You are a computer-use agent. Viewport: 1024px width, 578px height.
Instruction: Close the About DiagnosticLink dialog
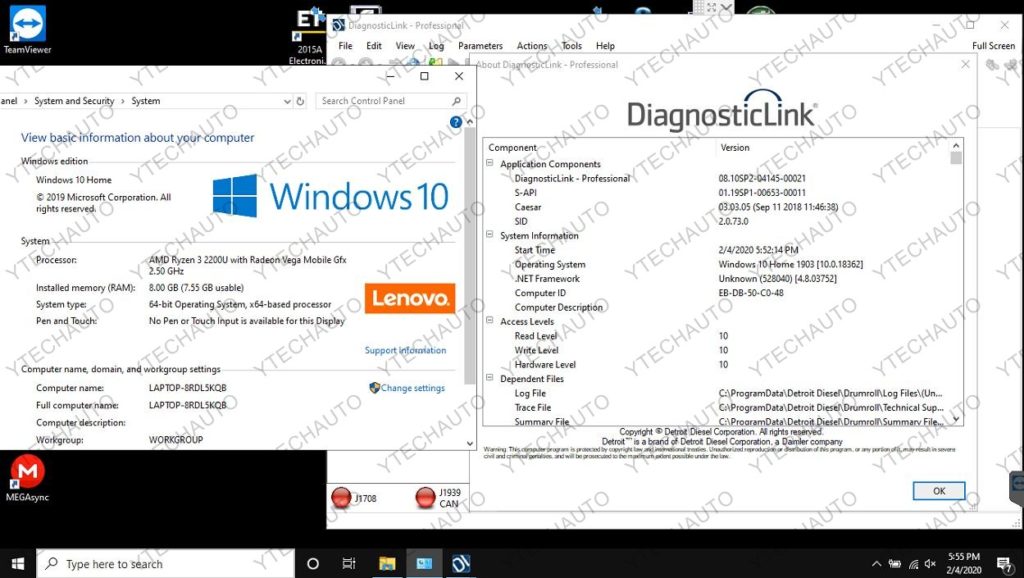pyautogui.click(x=965, y=64)
